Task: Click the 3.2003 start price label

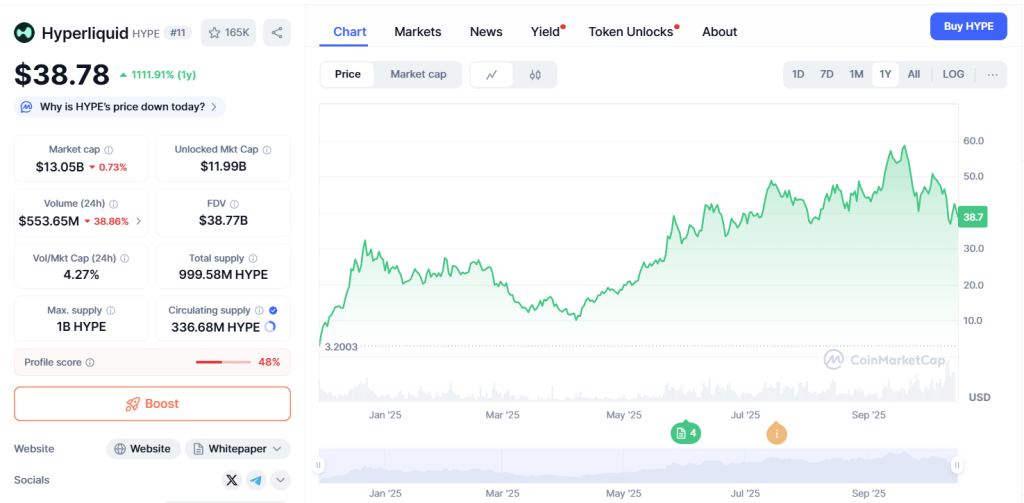Action: [x=341, y=347]
